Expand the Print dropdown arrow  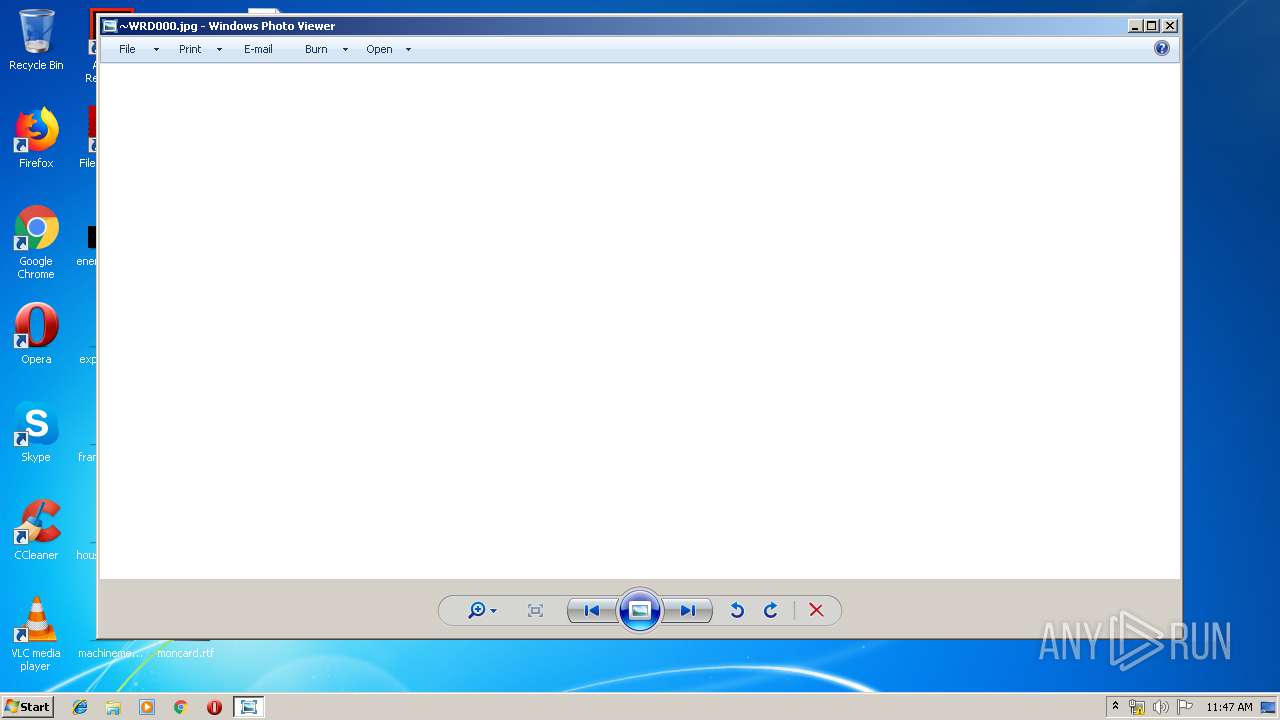click(x=219, y=50)
